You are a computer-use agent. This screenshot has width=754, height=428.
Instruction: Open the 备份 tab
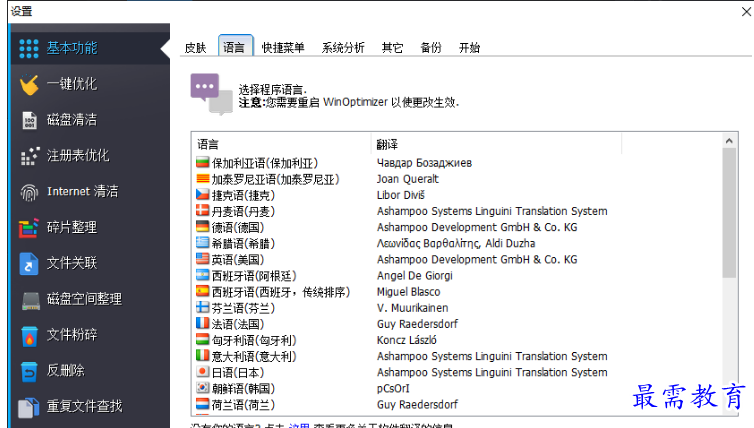[x=431, y=48]
